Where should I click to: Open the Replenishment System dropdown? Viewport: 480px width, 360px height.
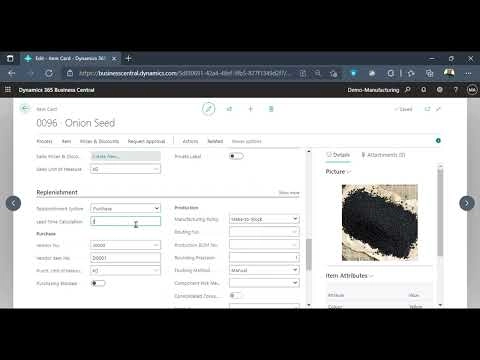(x=125, y=209)
